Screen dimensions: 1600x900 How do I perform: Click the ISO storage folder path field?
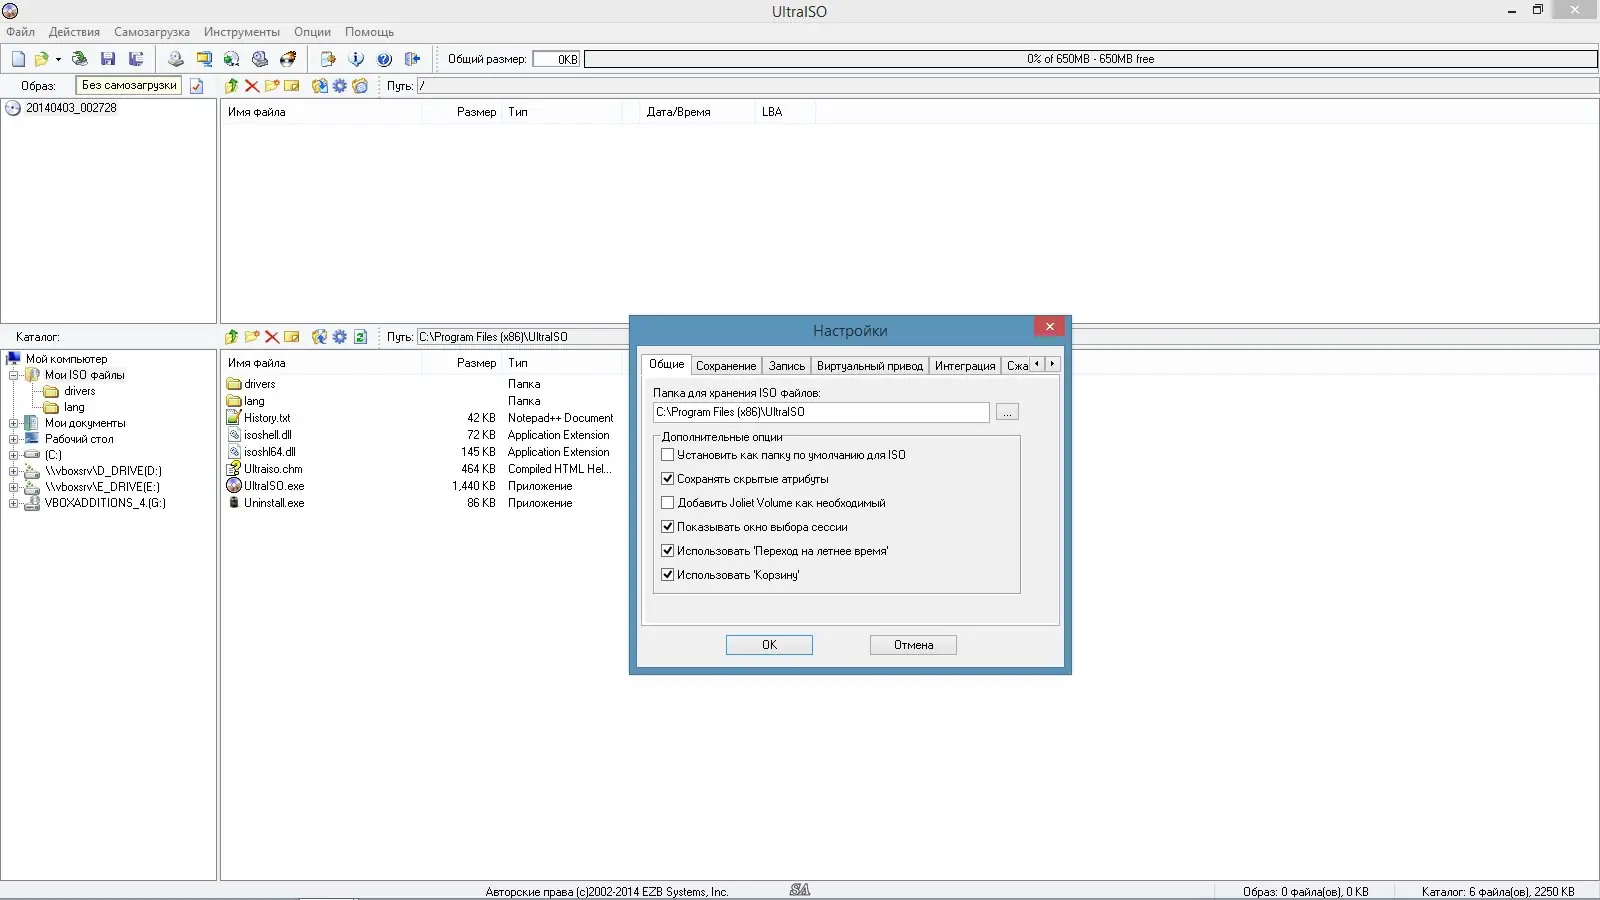coord(821,412)
